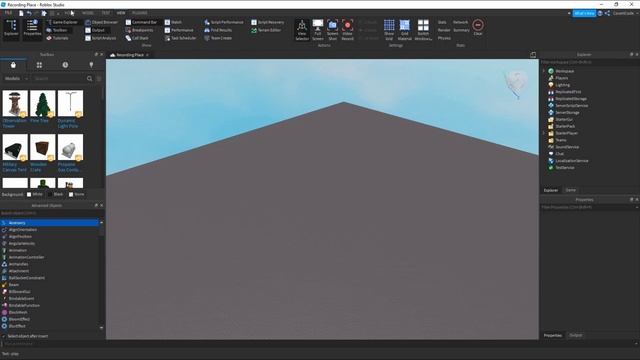640x360 pixels.
Task: Open the Find Results window
Action: click(218, 30)
